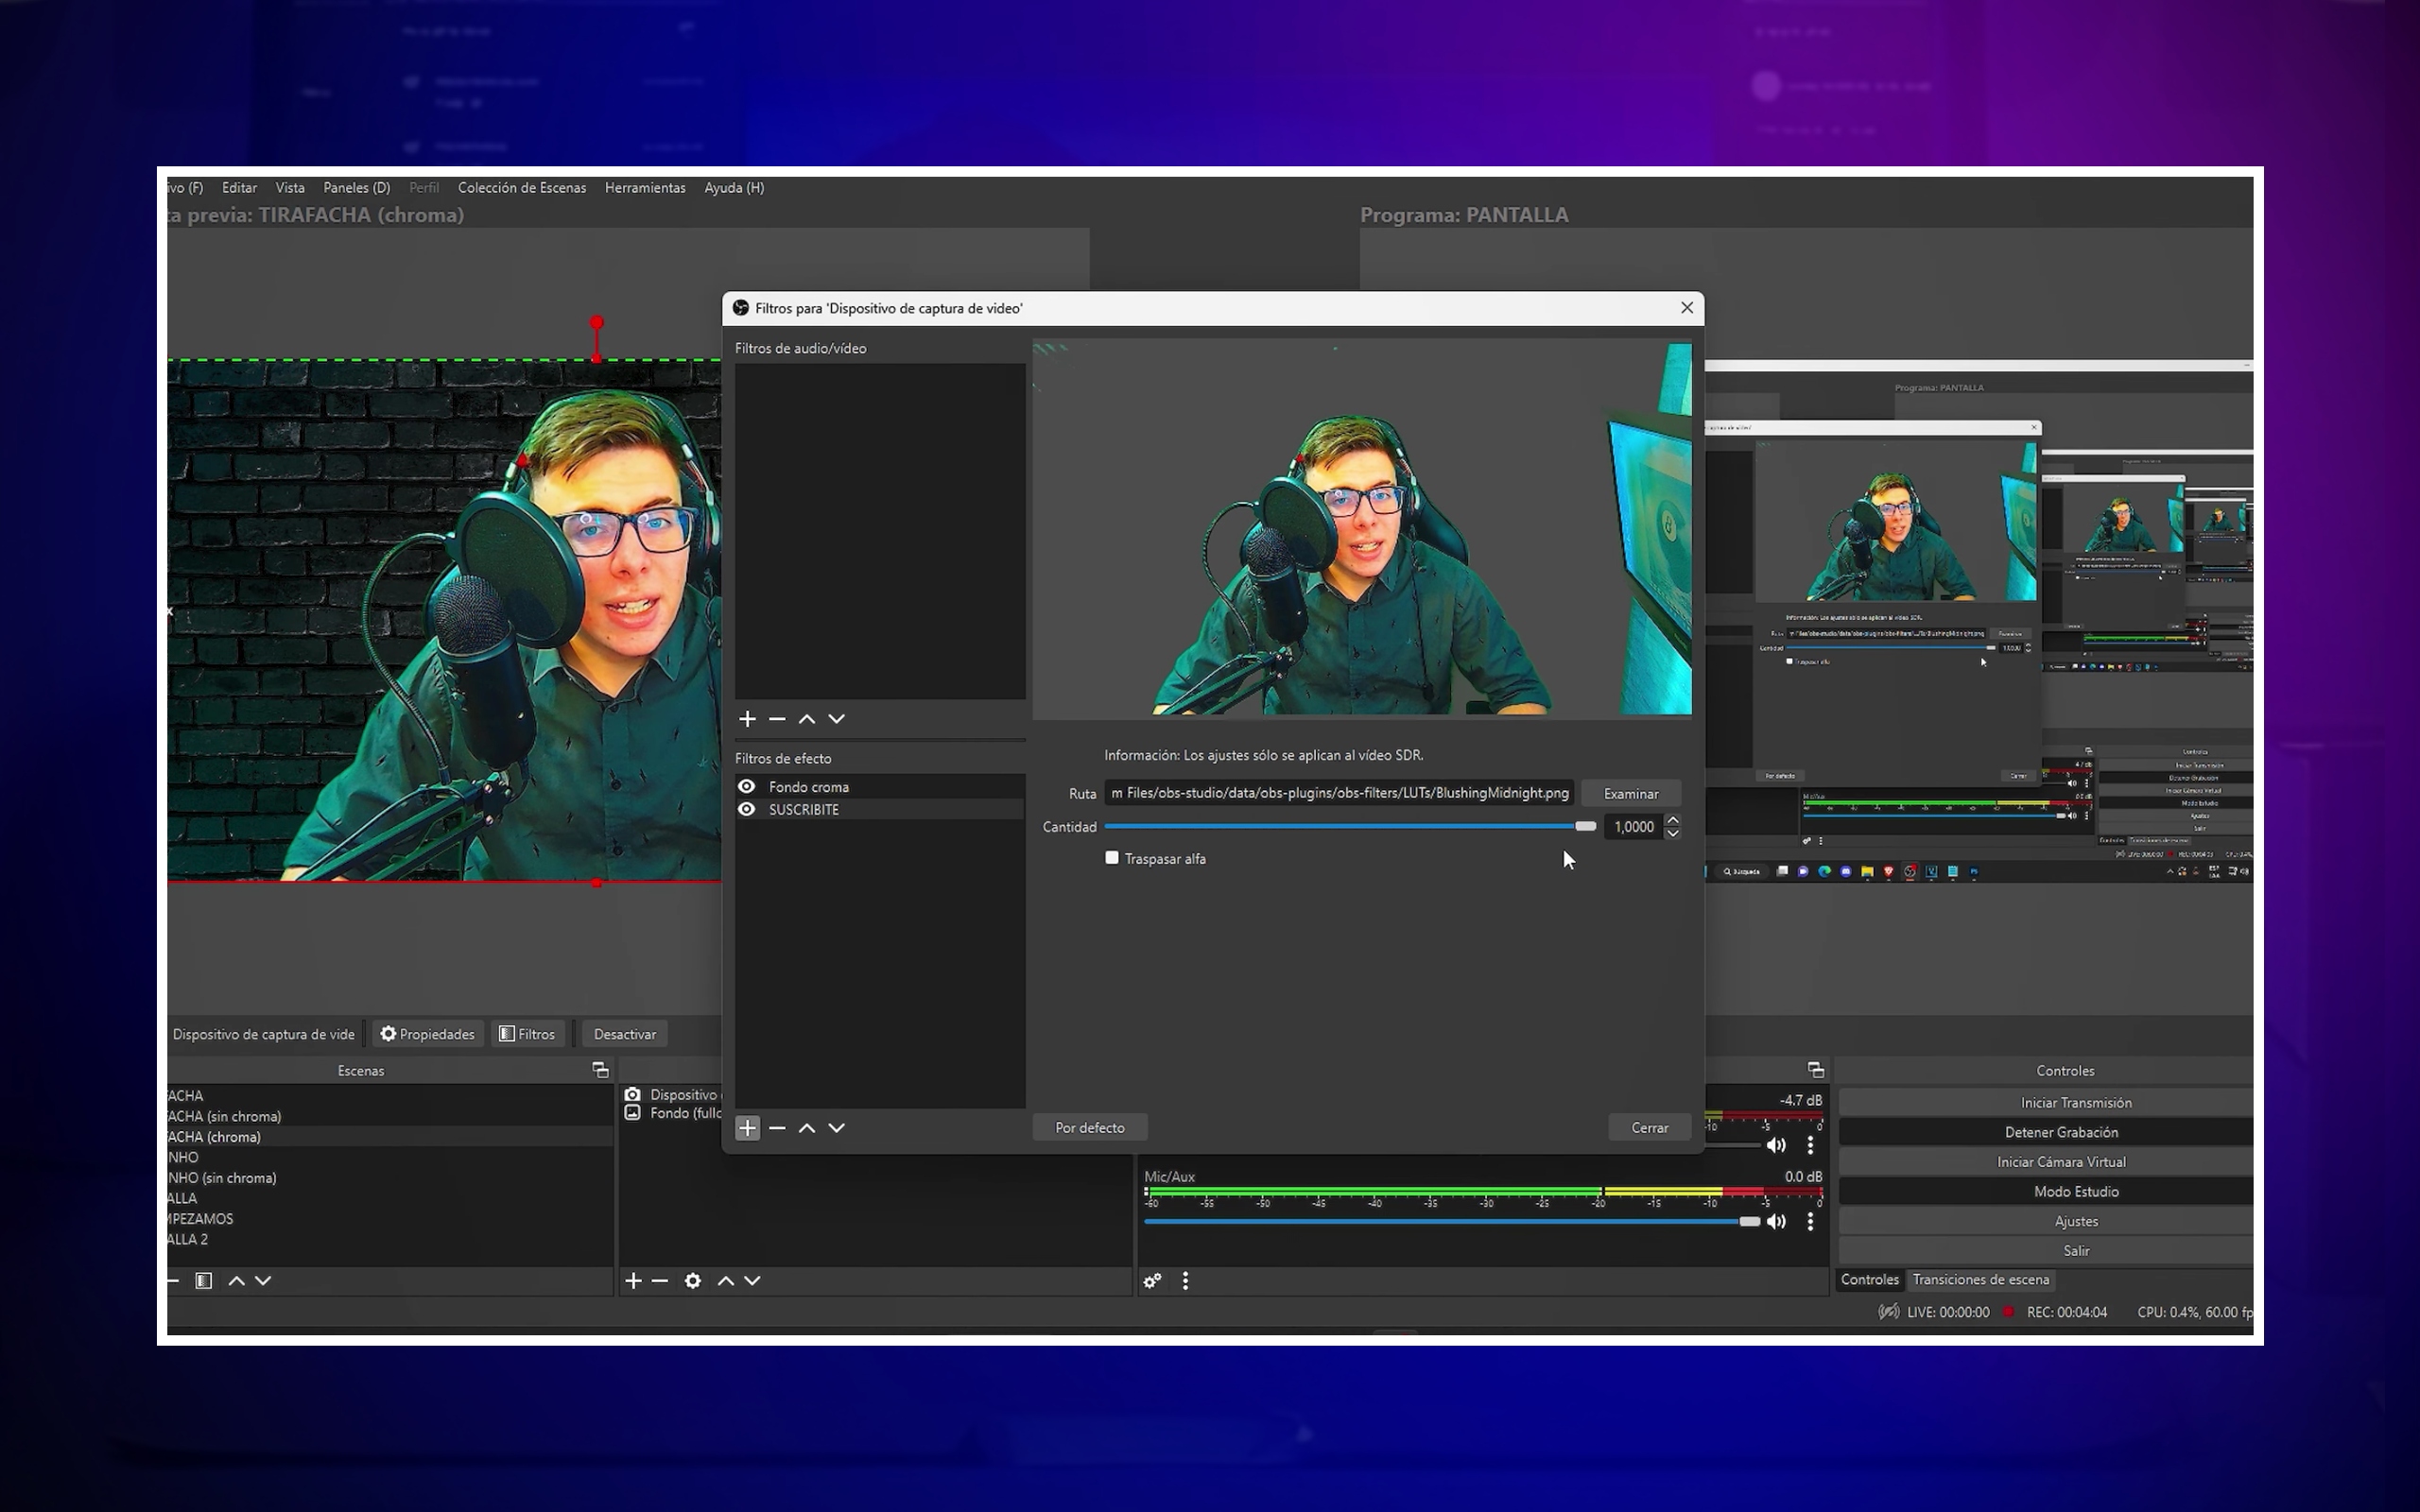Viewport: 2420px width, 1512px height.
Task: Click the Por defecto button
Action: (x=1090, y=1128)
